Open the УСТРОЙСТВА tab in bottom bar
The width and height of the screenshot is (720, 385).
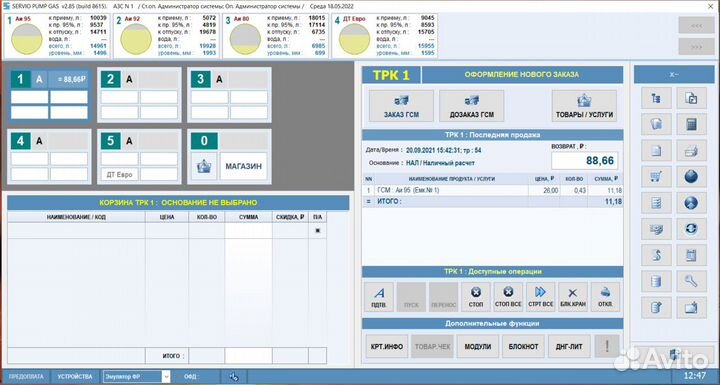(x=75, y=377)
